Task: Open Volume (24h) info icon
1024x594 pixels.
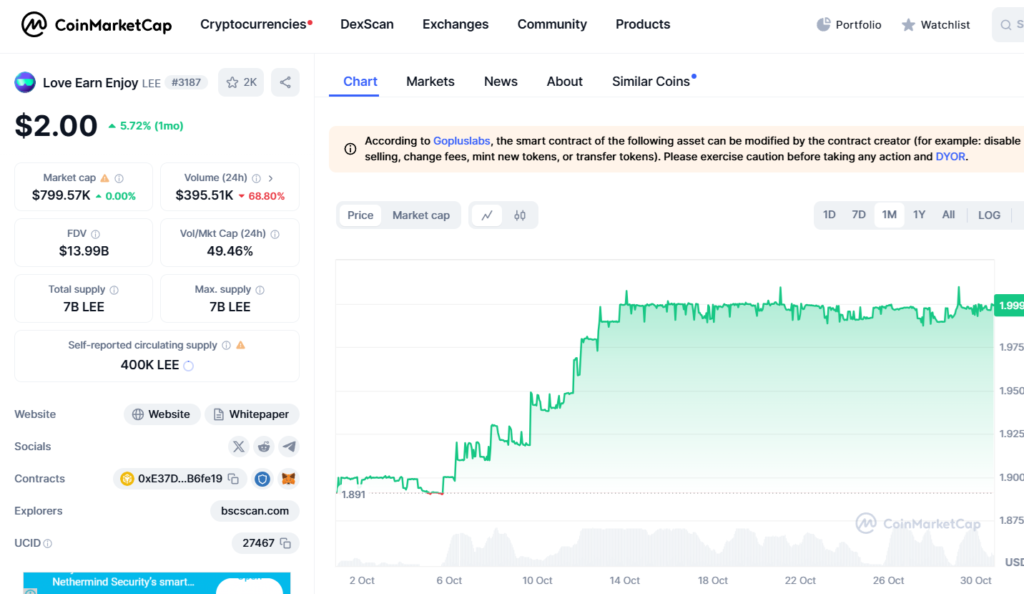Action: click(257, 178)
